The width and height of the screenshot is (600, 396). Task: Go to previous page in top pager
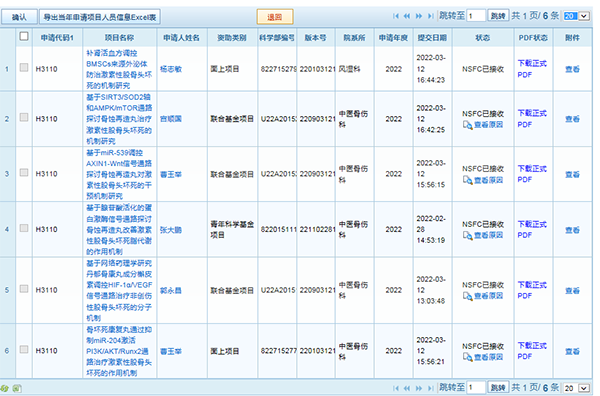coord(407,16)
